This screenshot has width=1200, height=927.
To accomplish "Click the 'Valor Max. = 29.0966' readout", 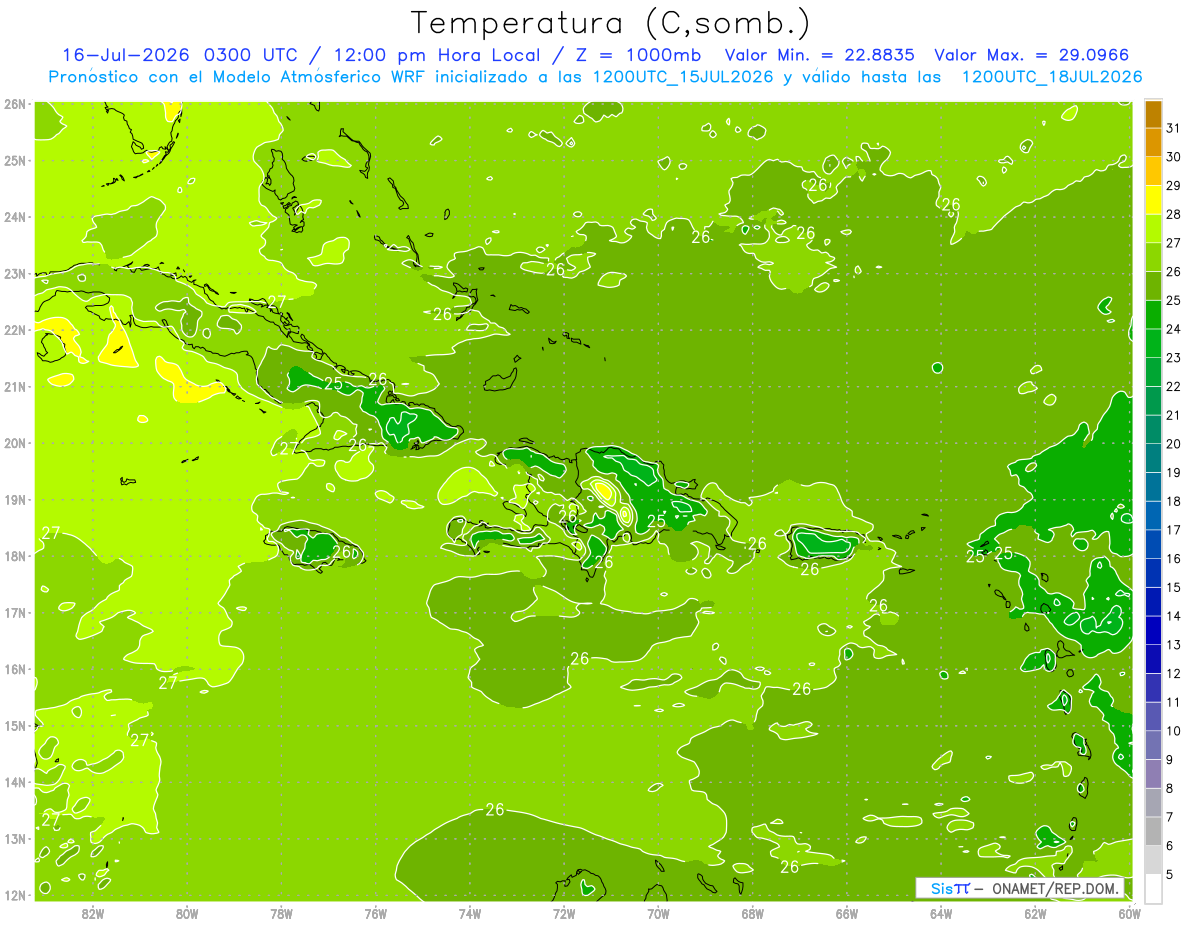I will [1034, 55].
